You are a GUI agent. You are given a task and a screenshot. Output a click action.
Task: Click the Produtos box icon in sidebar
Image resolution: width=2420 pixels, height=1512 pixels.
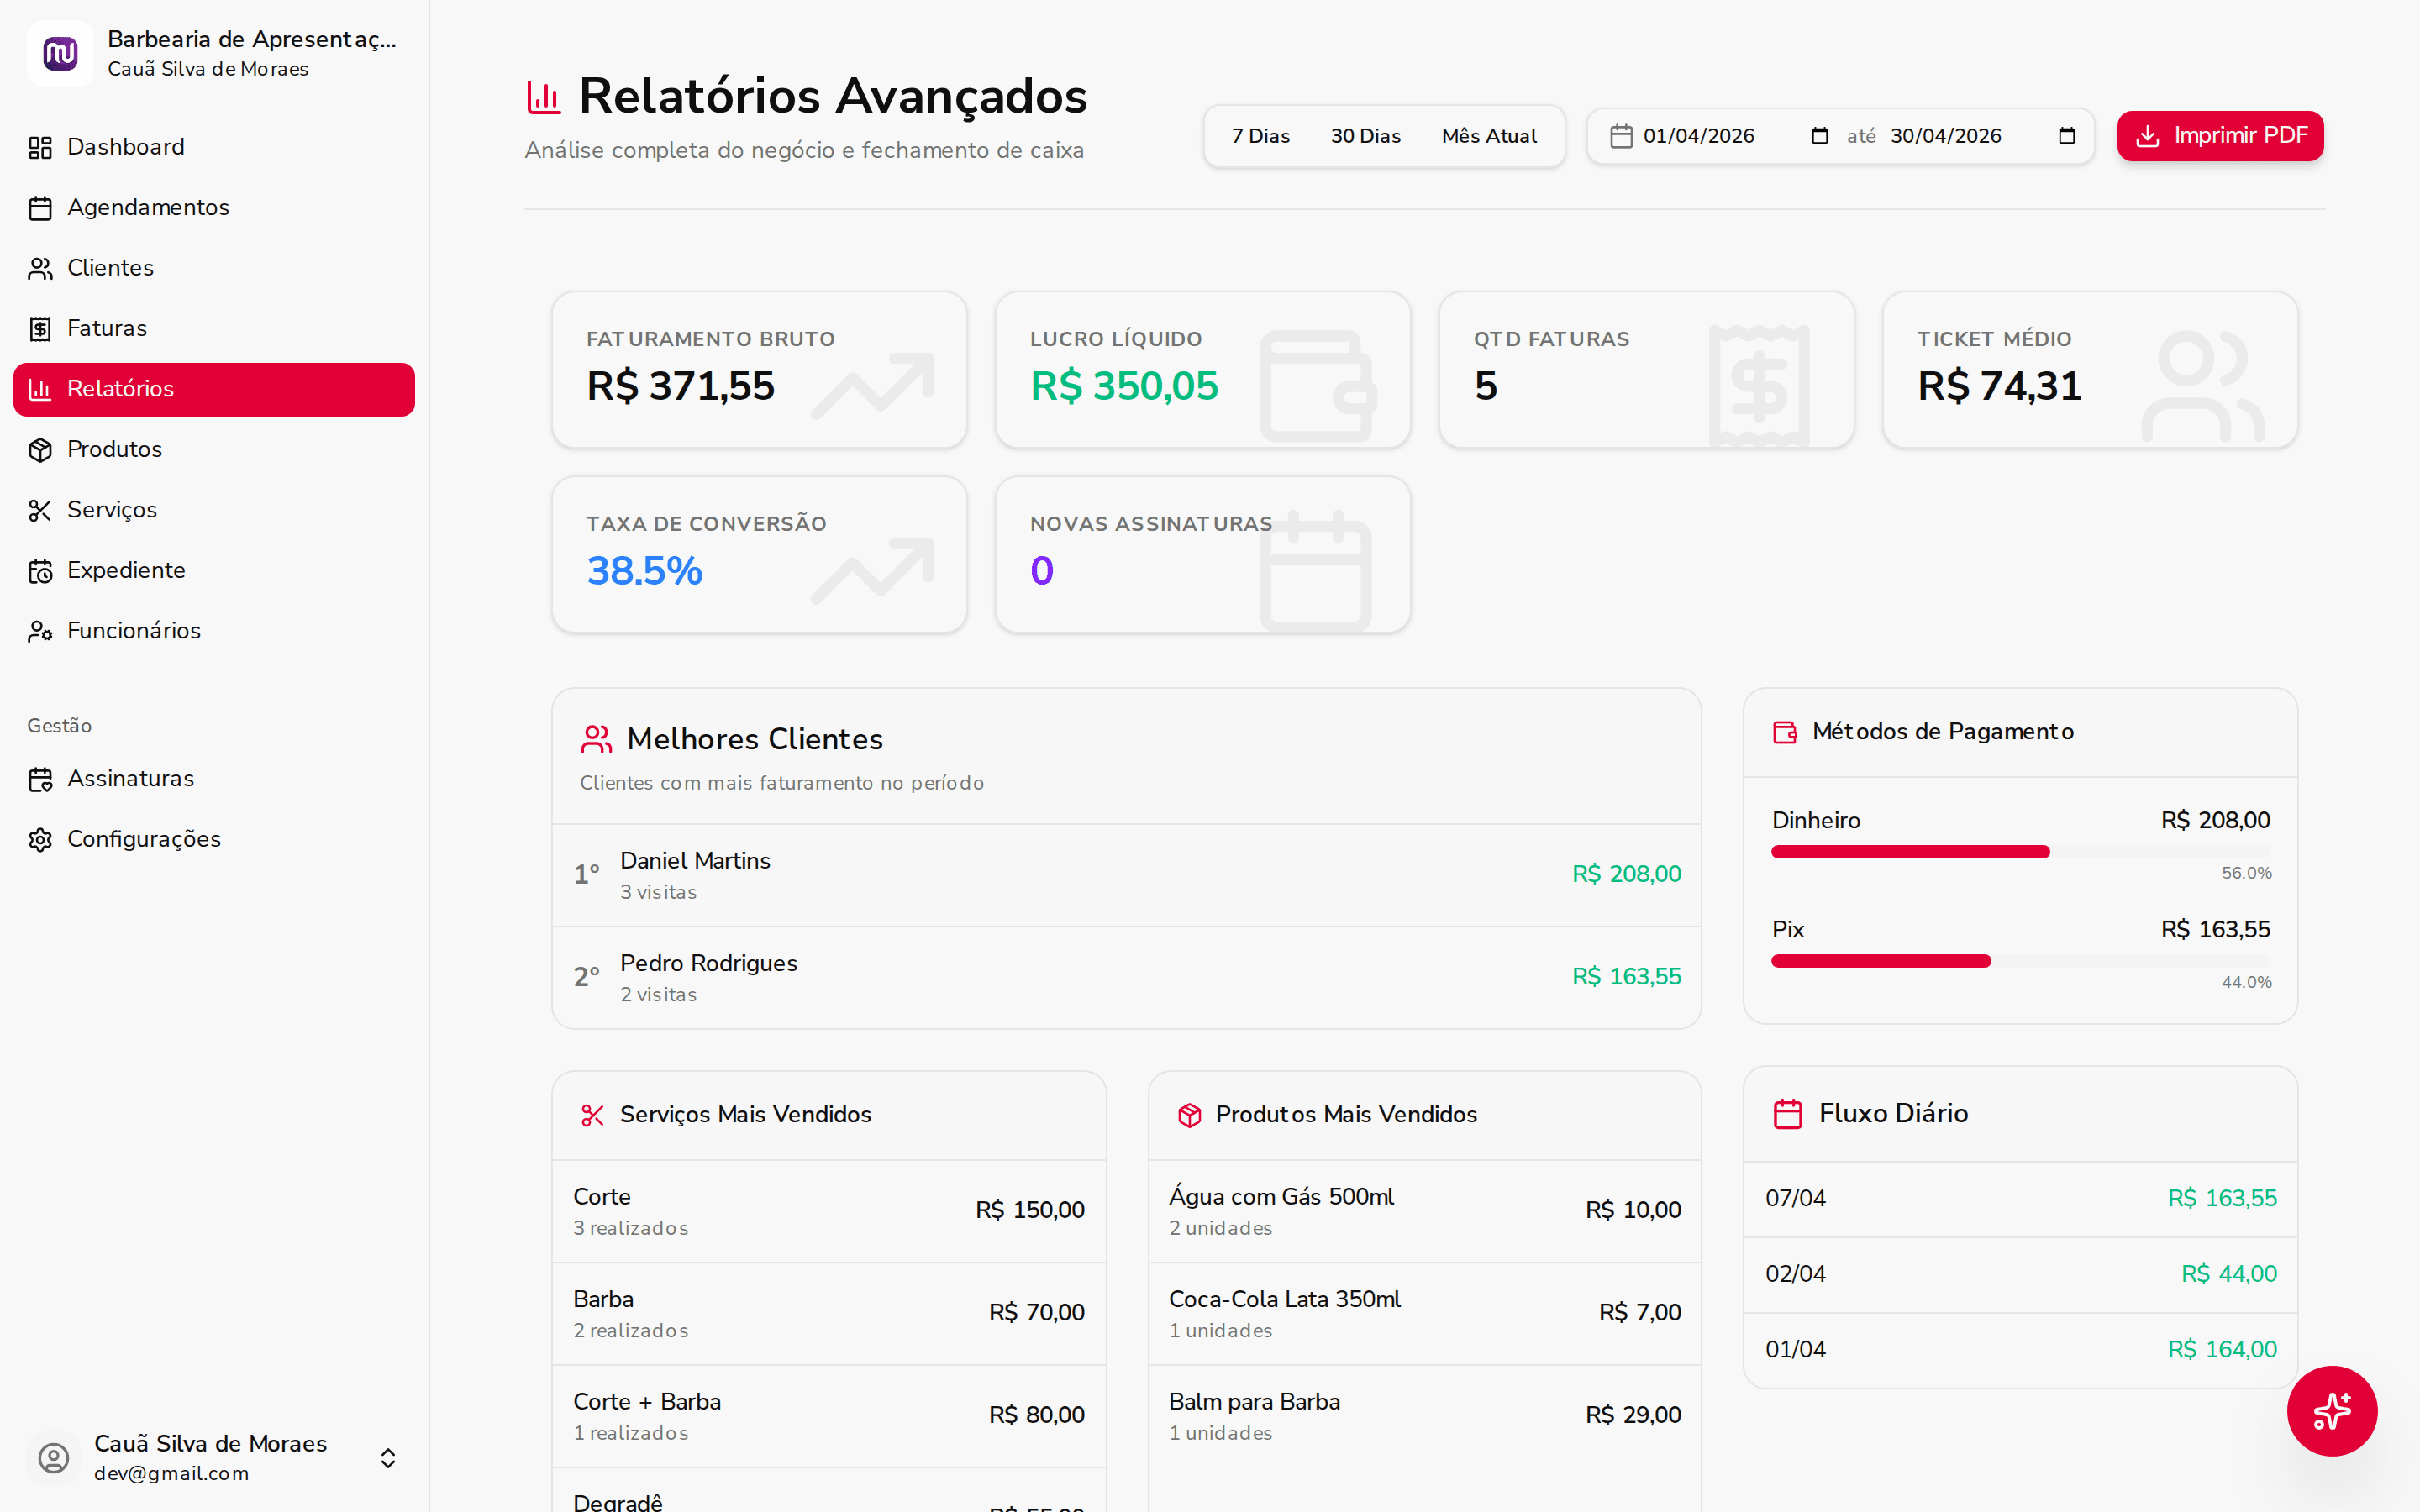pyautogui.click(x=40, y=450)
